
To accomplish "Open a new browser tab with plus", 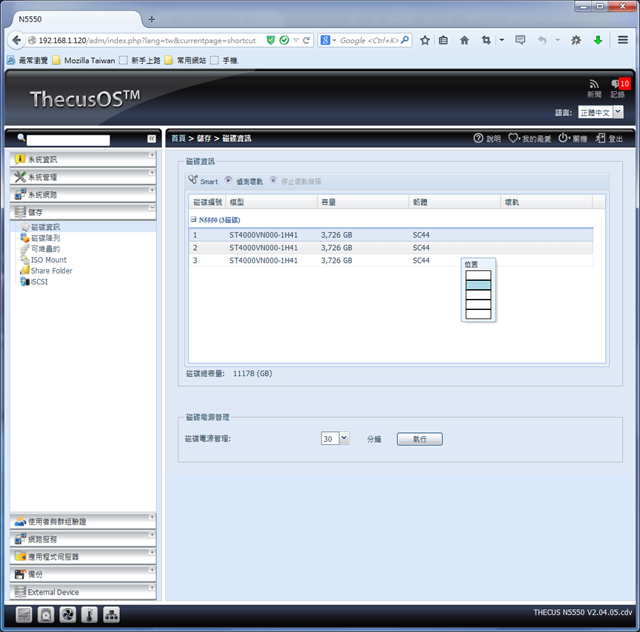I will click(151, 19).
